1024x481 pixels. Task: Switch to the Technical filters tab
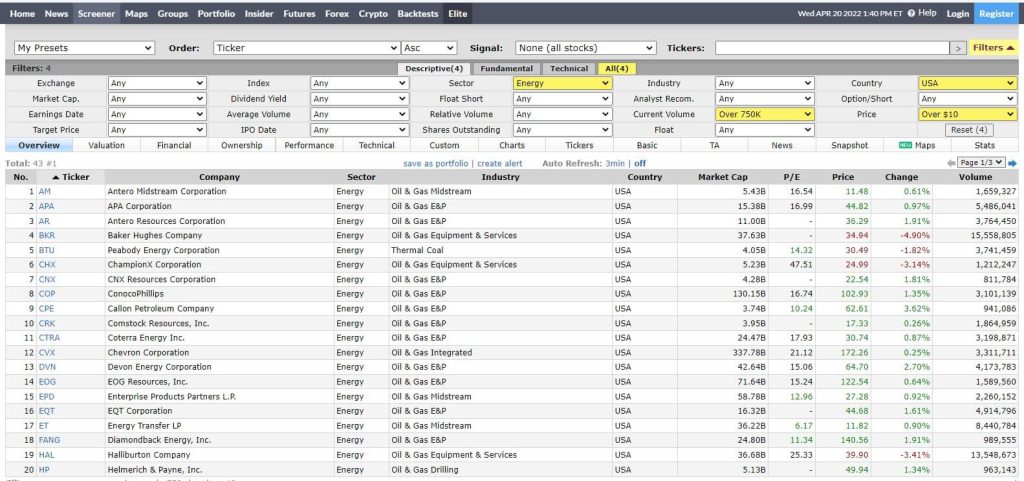[569, 69]
